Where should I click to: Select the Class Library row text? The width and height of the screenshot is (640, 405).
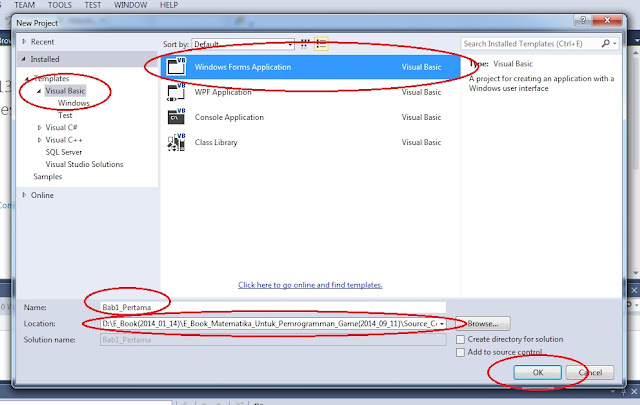point(216,142)
